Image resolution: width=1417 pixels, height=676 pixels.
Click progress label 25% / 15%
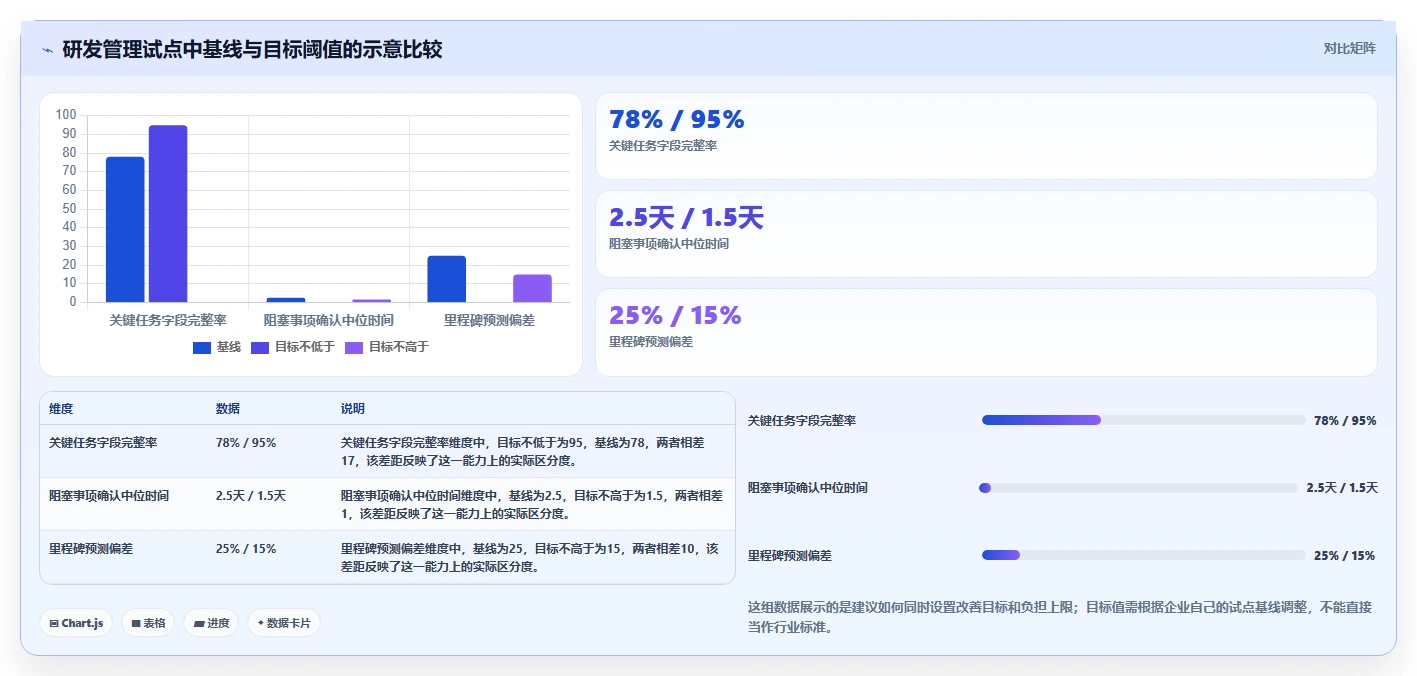tap(1345, 555)
